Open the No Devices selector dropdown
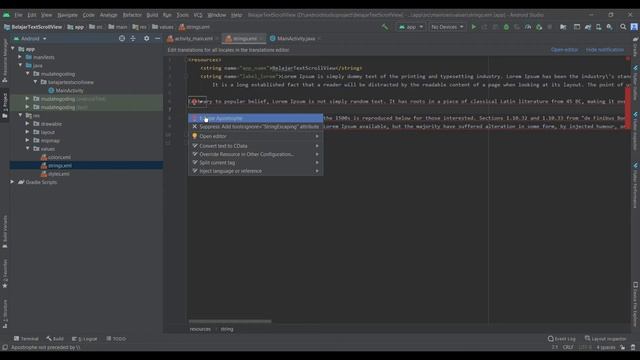This screenshot has width=640, height=360. click(x=447, y=27)
